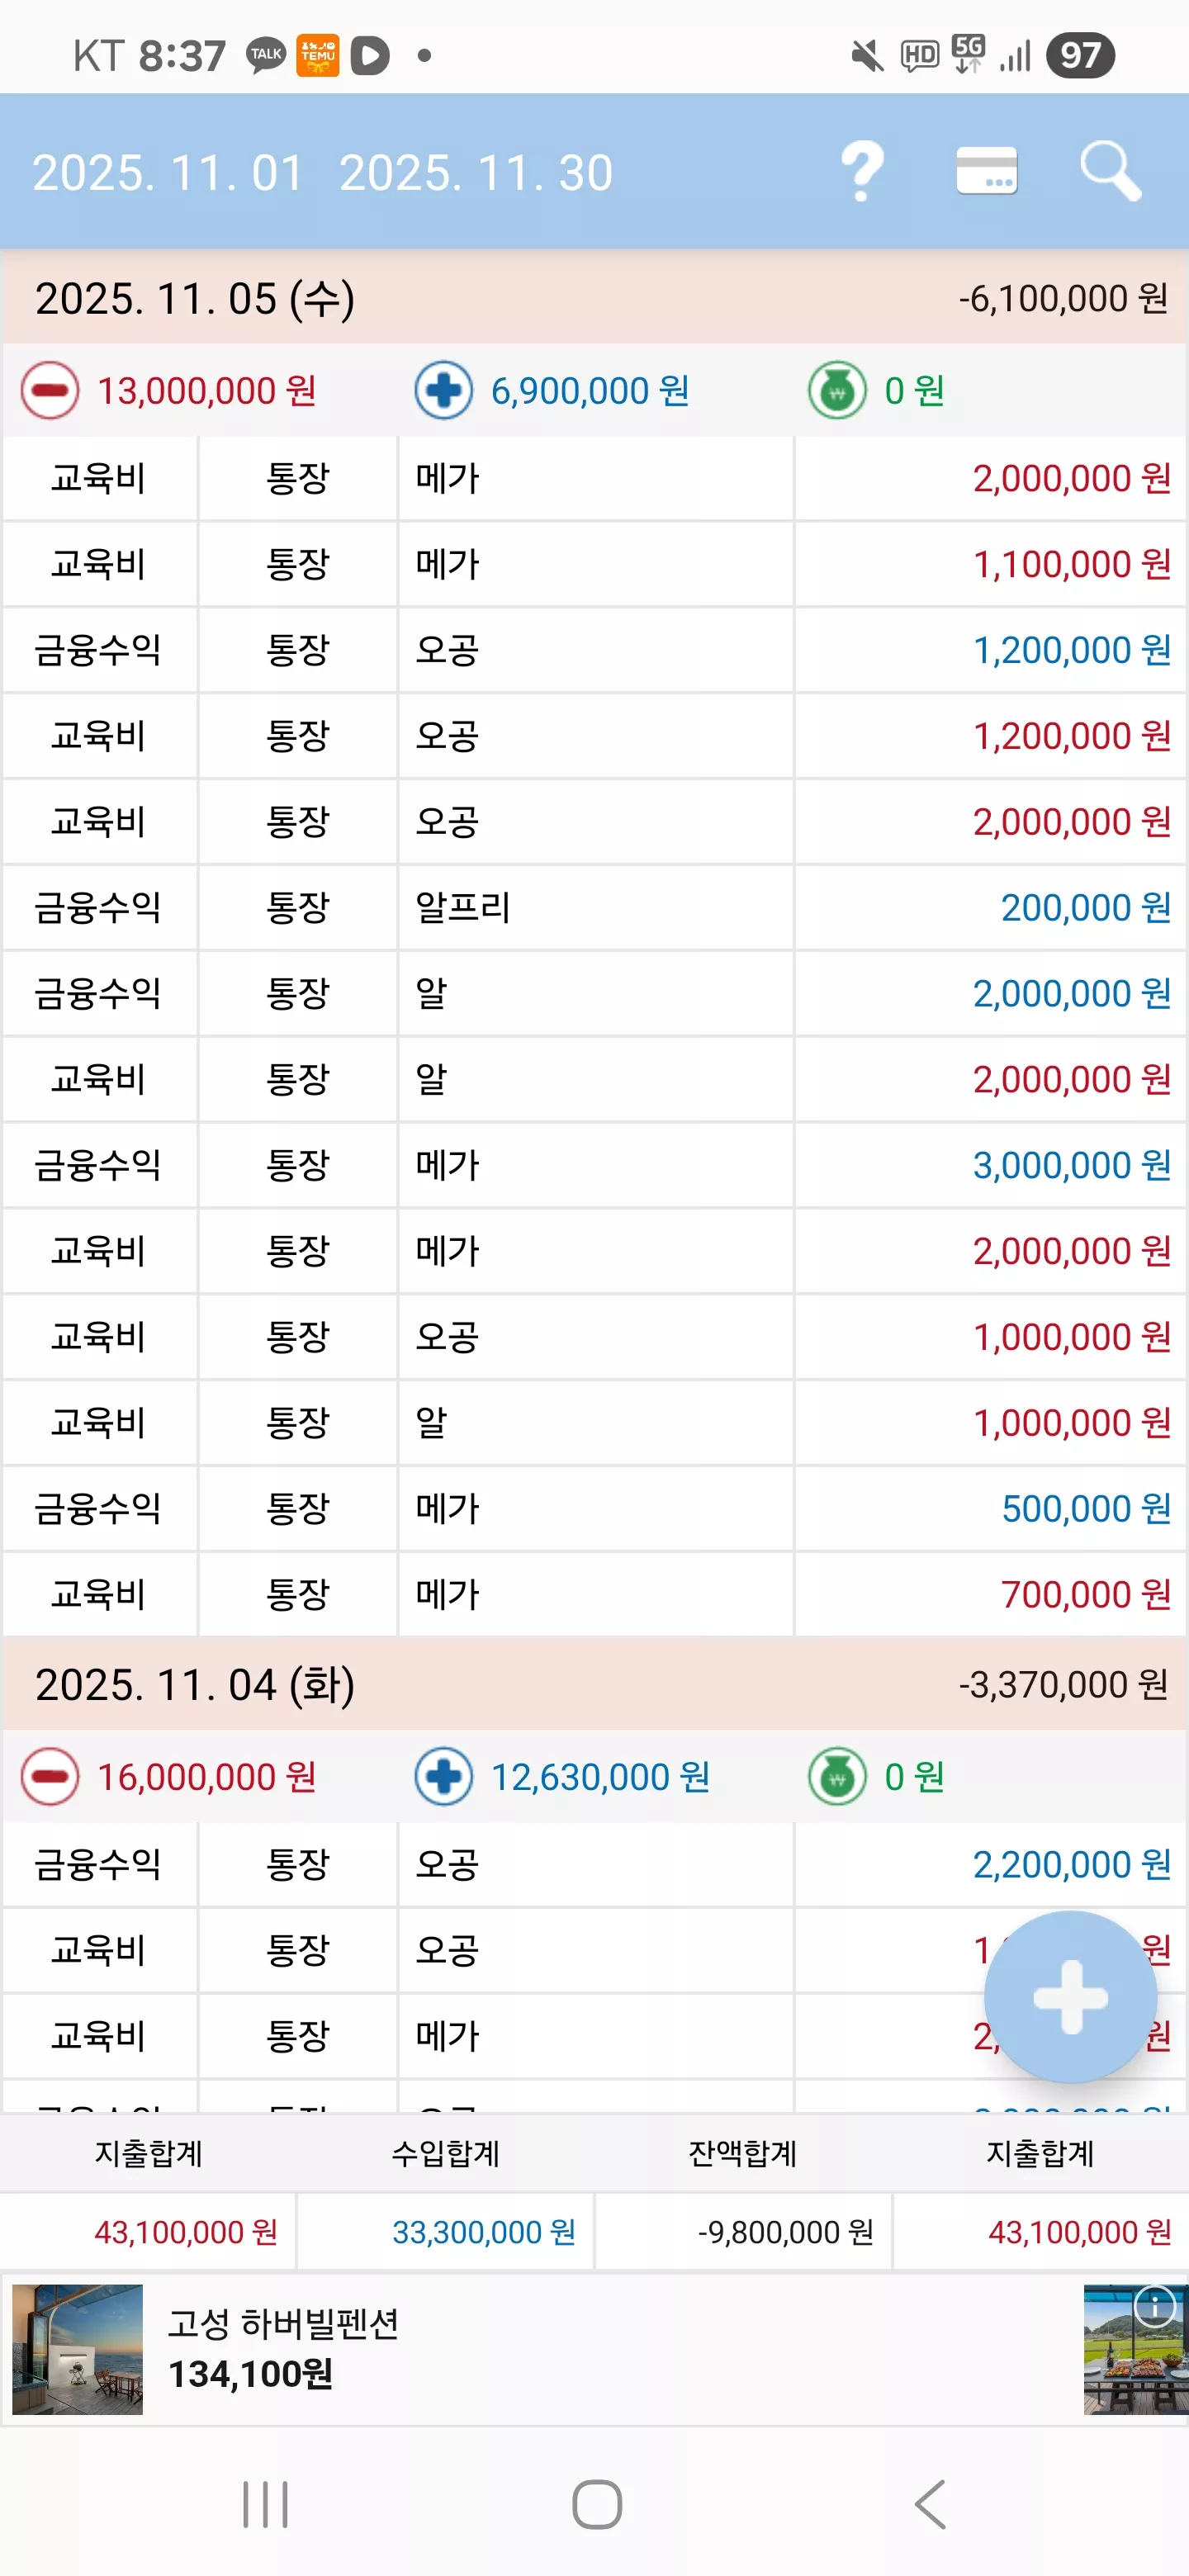The width and height of the screenshot is (1189, 2576).
Task: Open the 고성 하버빌펜션 ad thumbnail
Action: [78, 2349]
